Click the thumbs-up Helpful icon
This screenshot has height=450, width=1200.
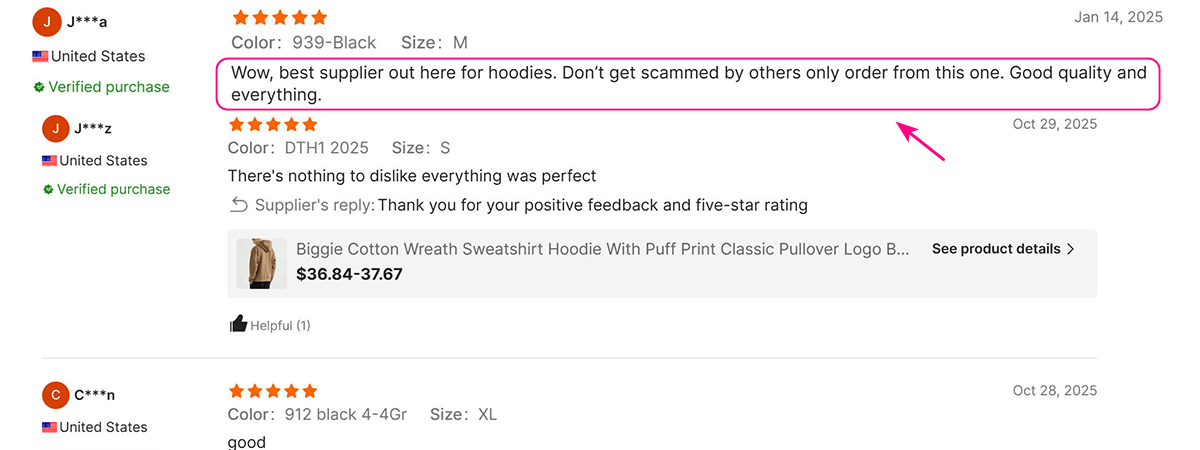coord(238,324)
